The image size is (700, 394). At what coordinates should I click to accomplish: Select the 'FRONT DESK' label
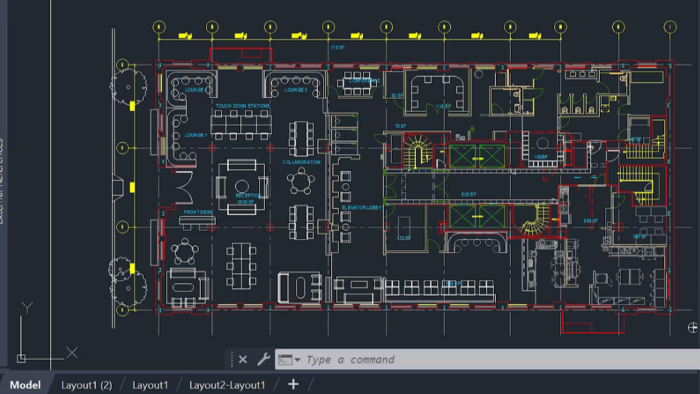[198, 212]
